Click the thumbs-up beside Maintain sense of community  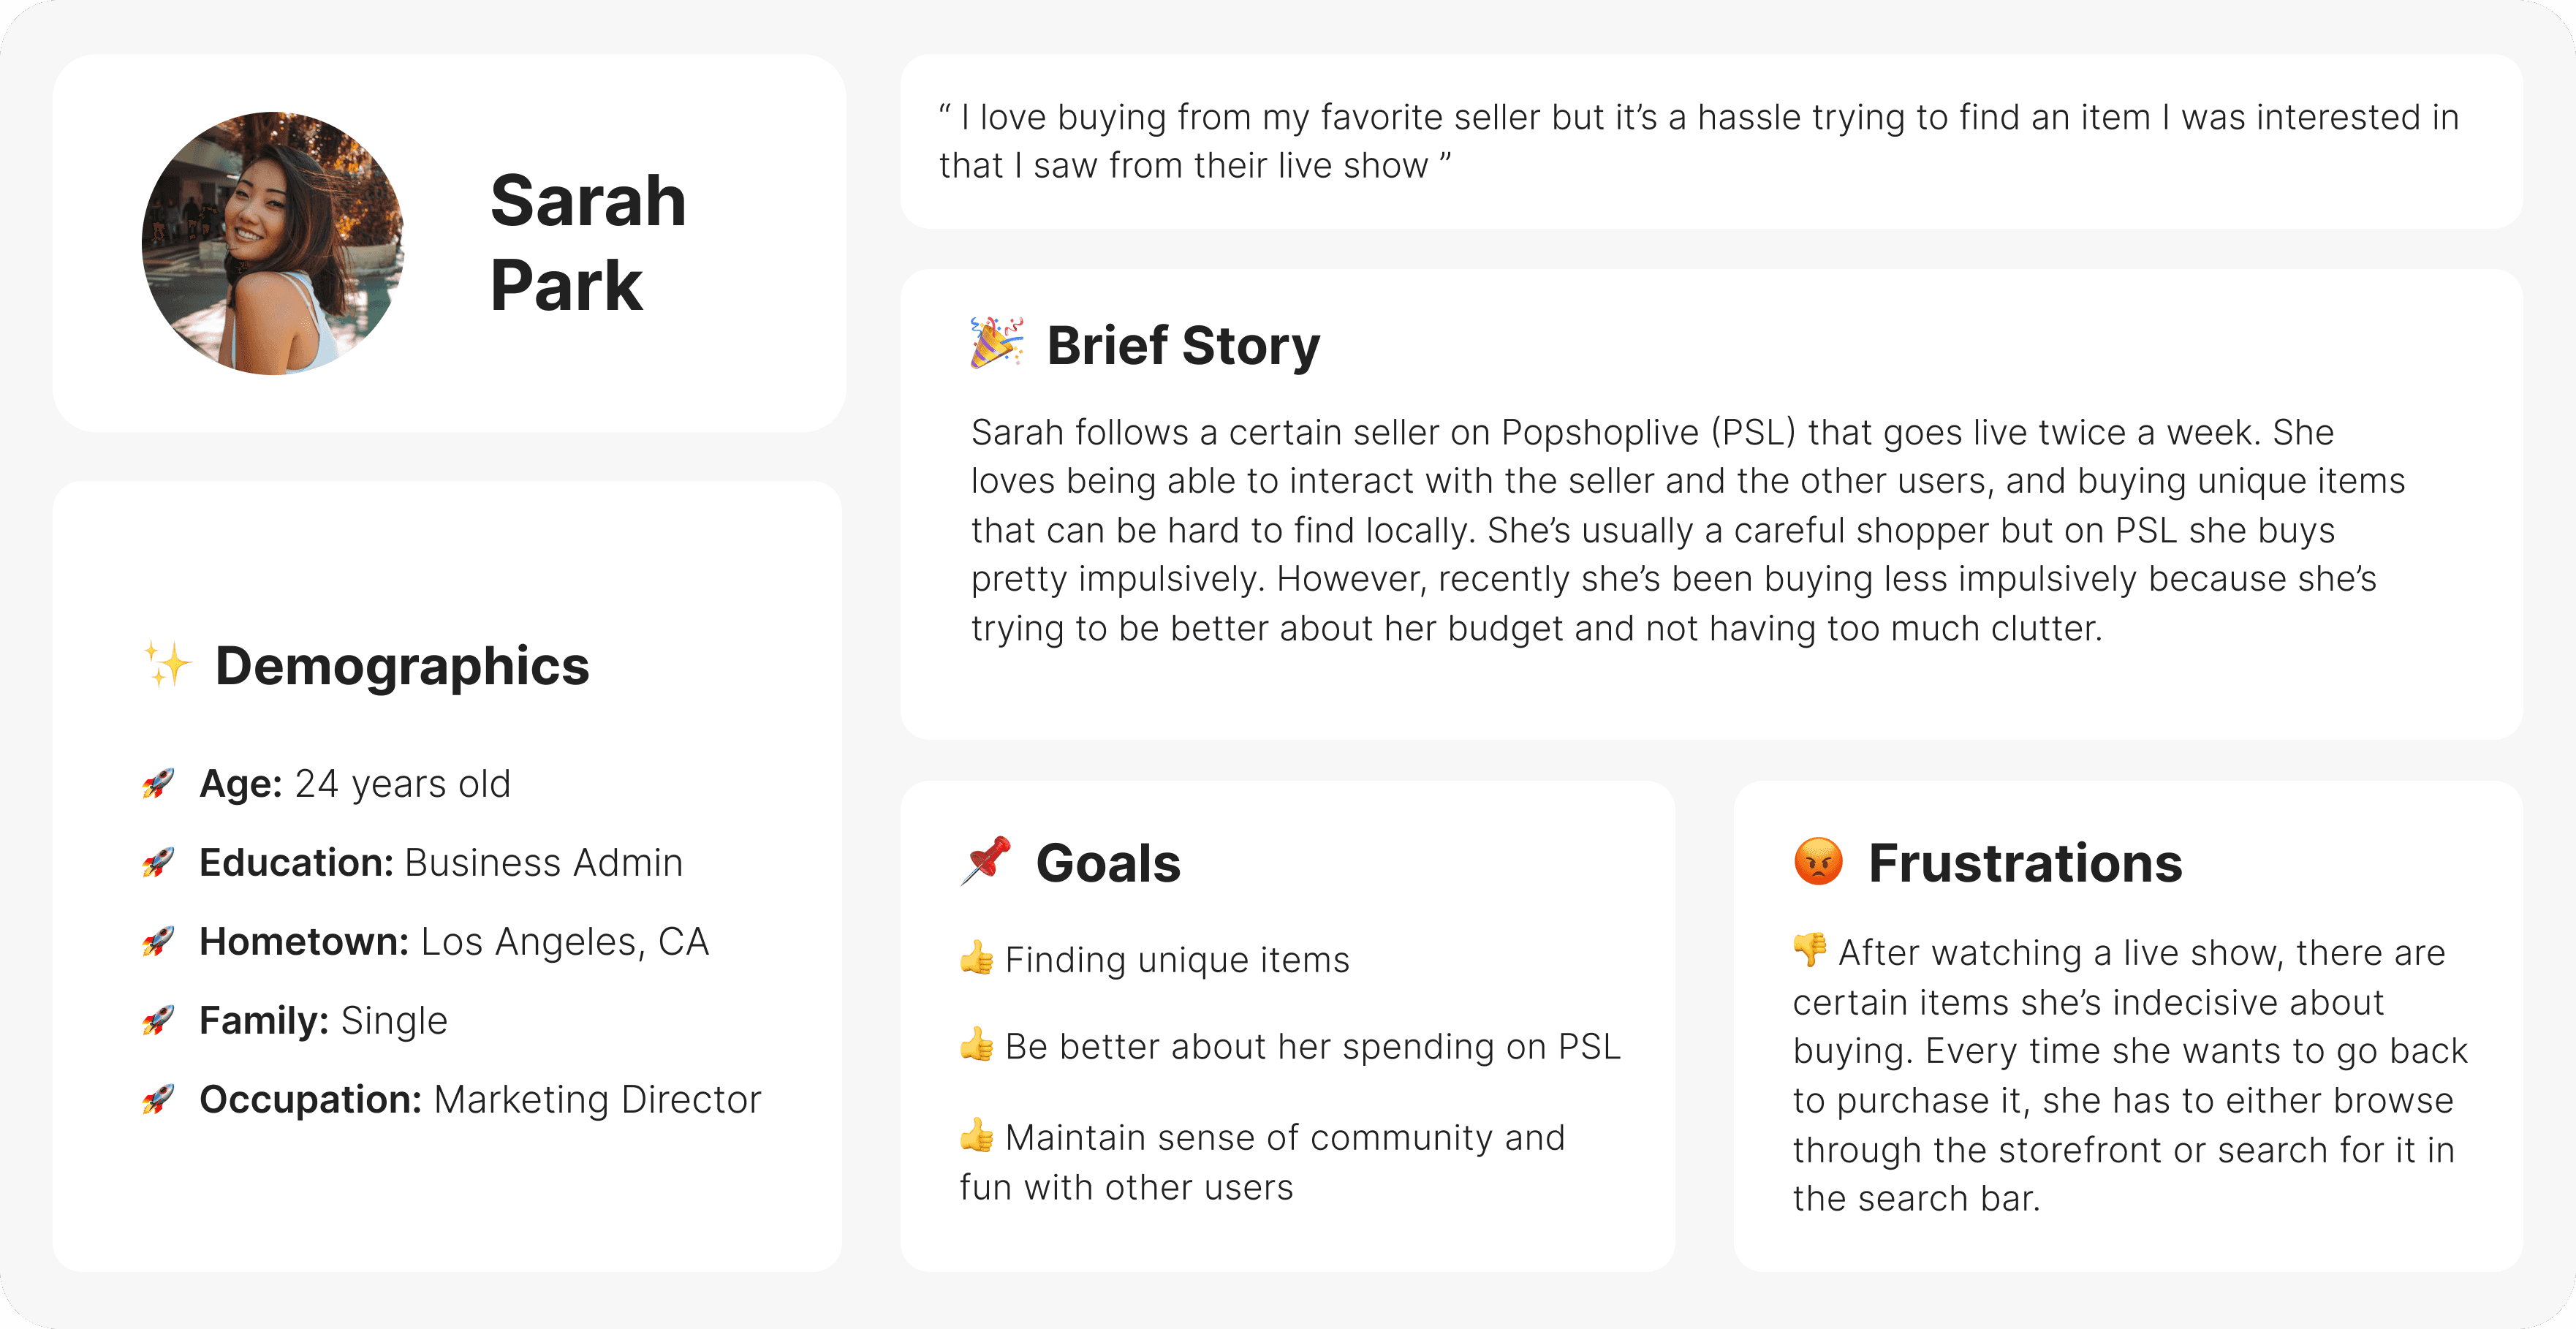pyautogui.click(x=977, y=1136)
